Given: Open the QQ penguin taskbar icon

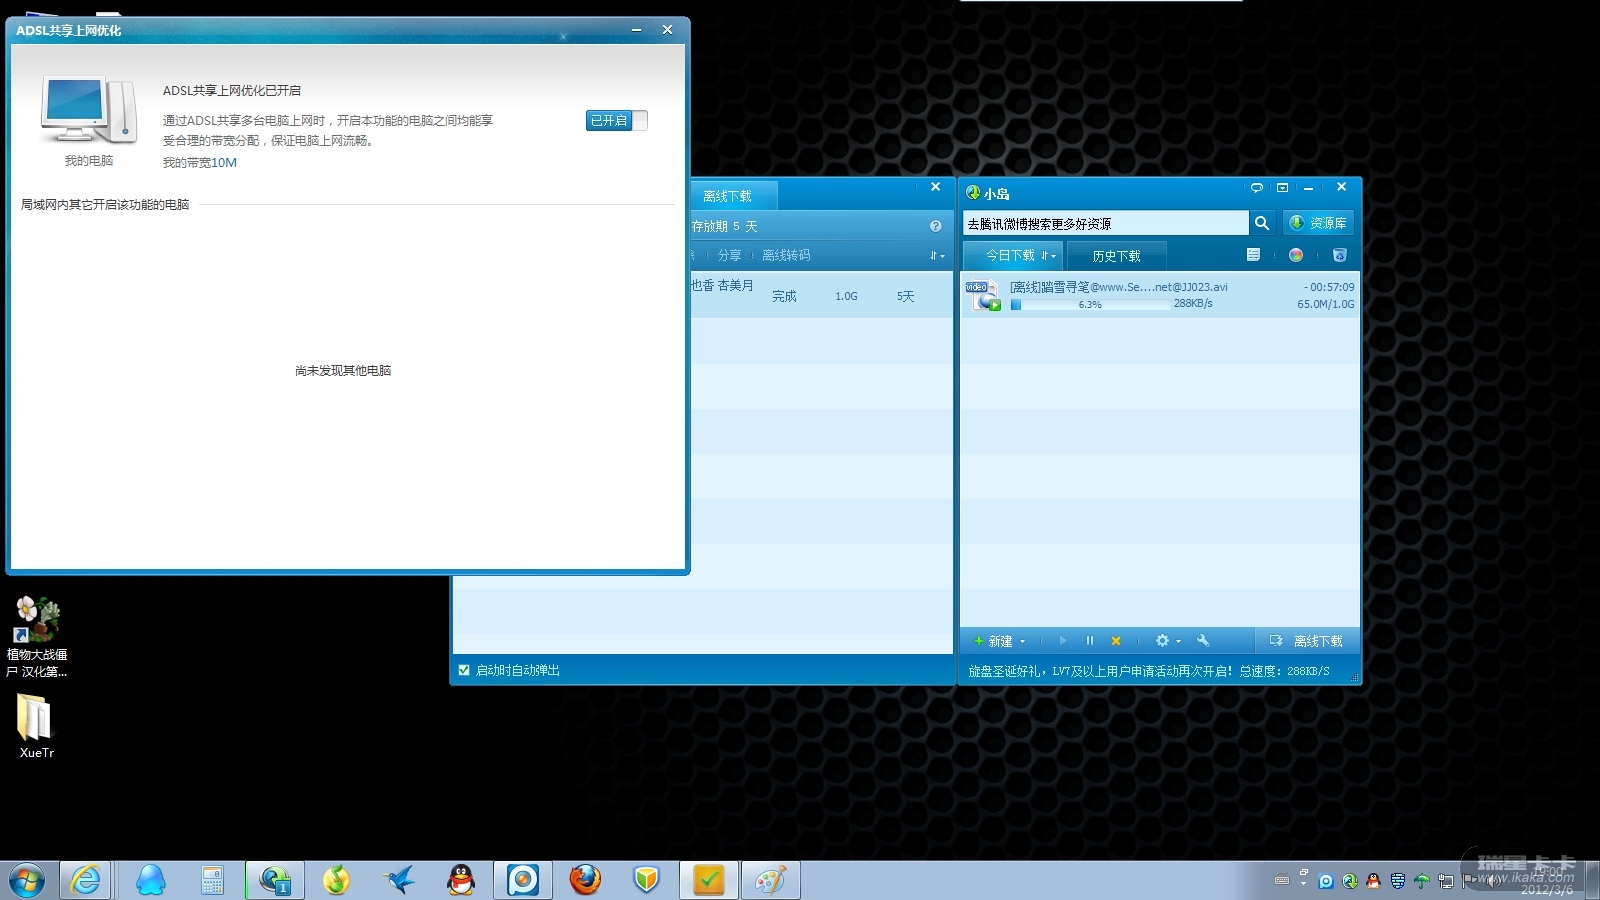Looking at the screenshot, I should point(460,880).
